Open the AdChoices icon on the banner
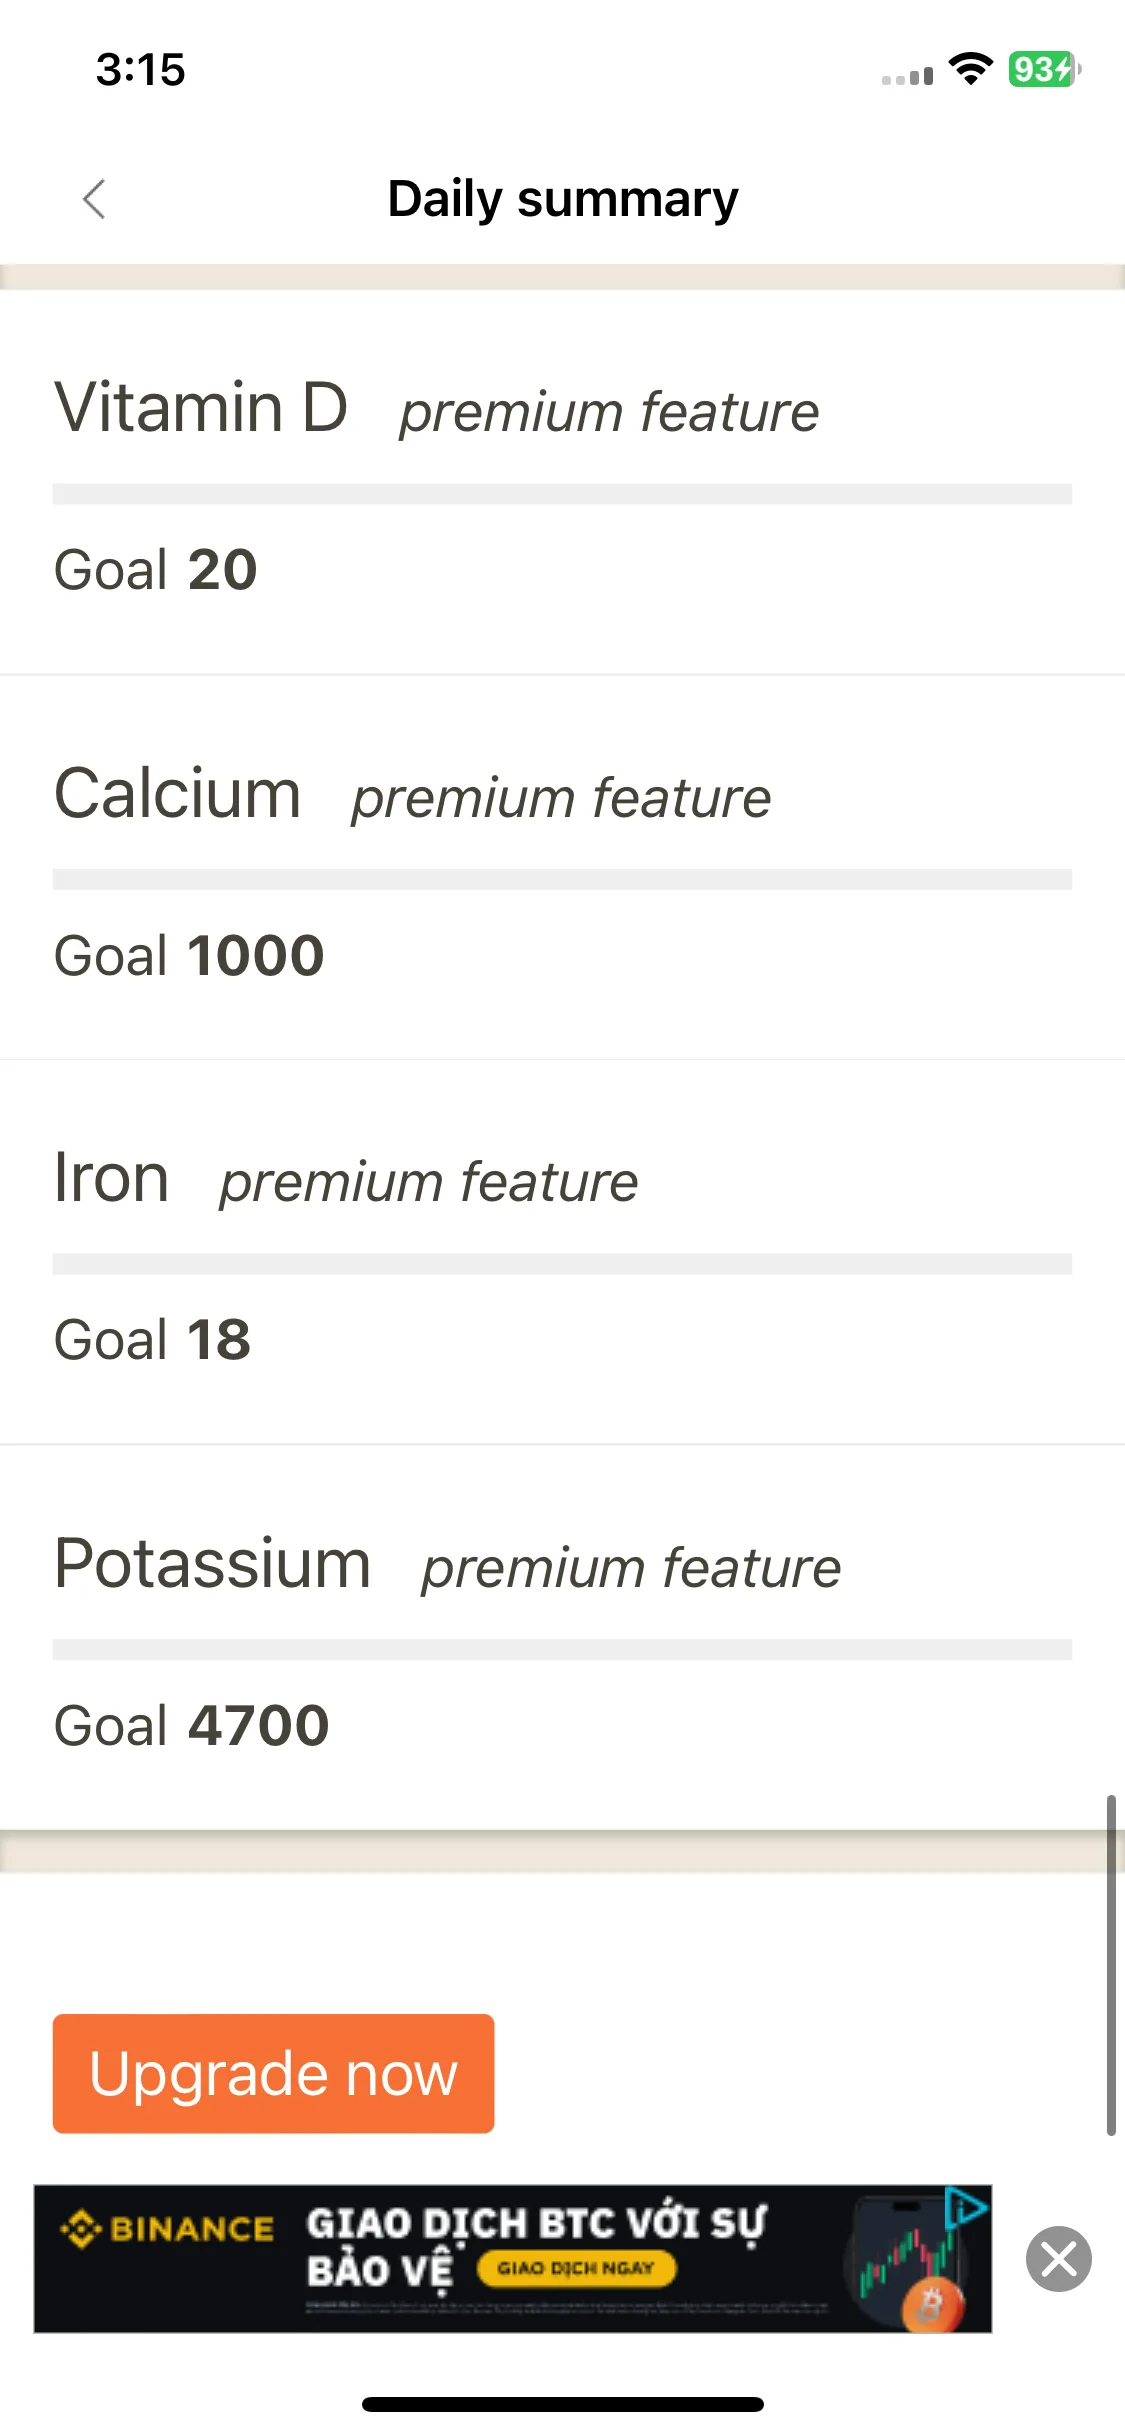Screen dimensions: 1125x2436 point(966,2207)
